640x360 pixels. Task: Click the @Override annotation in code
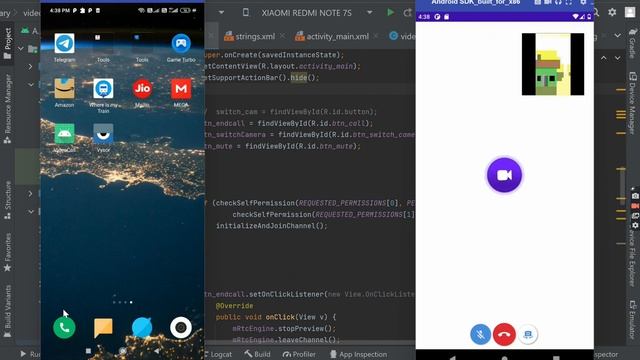pos(234,306)
